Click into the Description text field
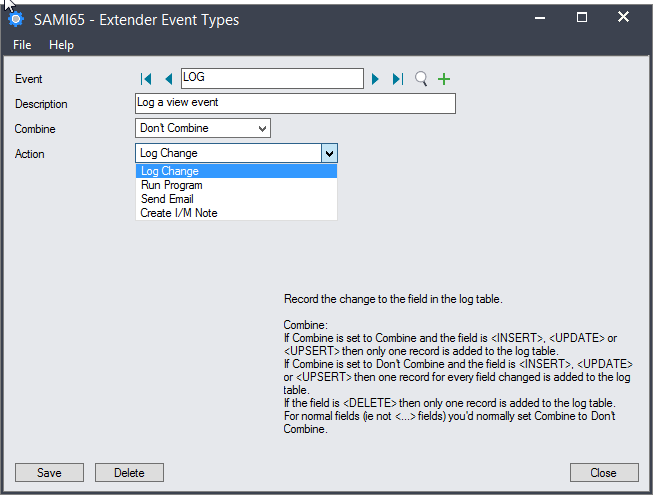Screen dimensions: 655x496 294,103
